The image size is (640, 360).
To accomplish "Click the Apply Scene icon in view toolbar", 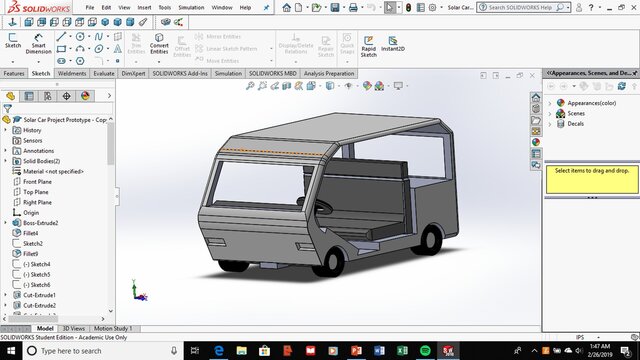I will (379, 86).
